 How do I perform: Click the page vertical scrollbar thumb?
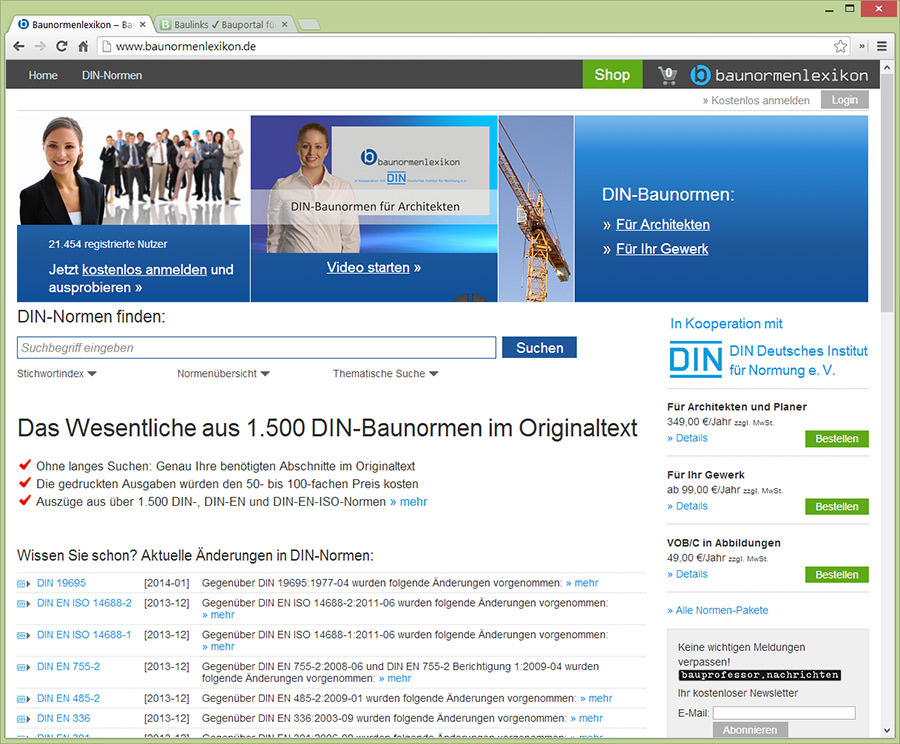pyautogui.click(x=887, y=192)
